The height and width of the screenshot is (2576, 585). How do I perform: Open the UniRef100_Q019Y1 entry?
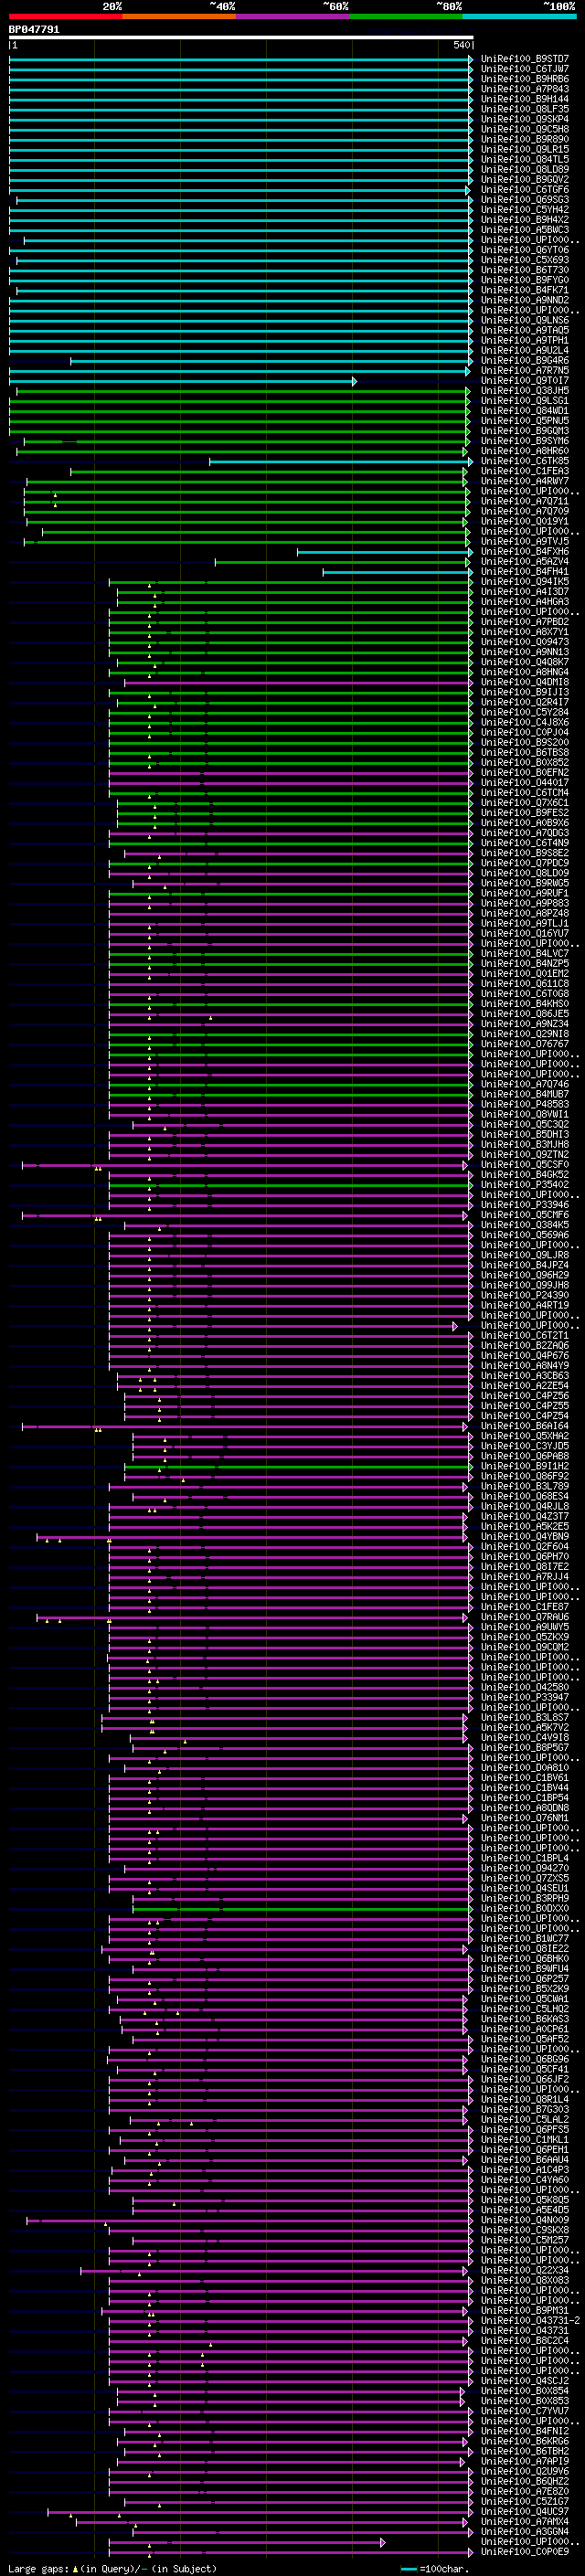pyautogui.click(x=524, y=521)
